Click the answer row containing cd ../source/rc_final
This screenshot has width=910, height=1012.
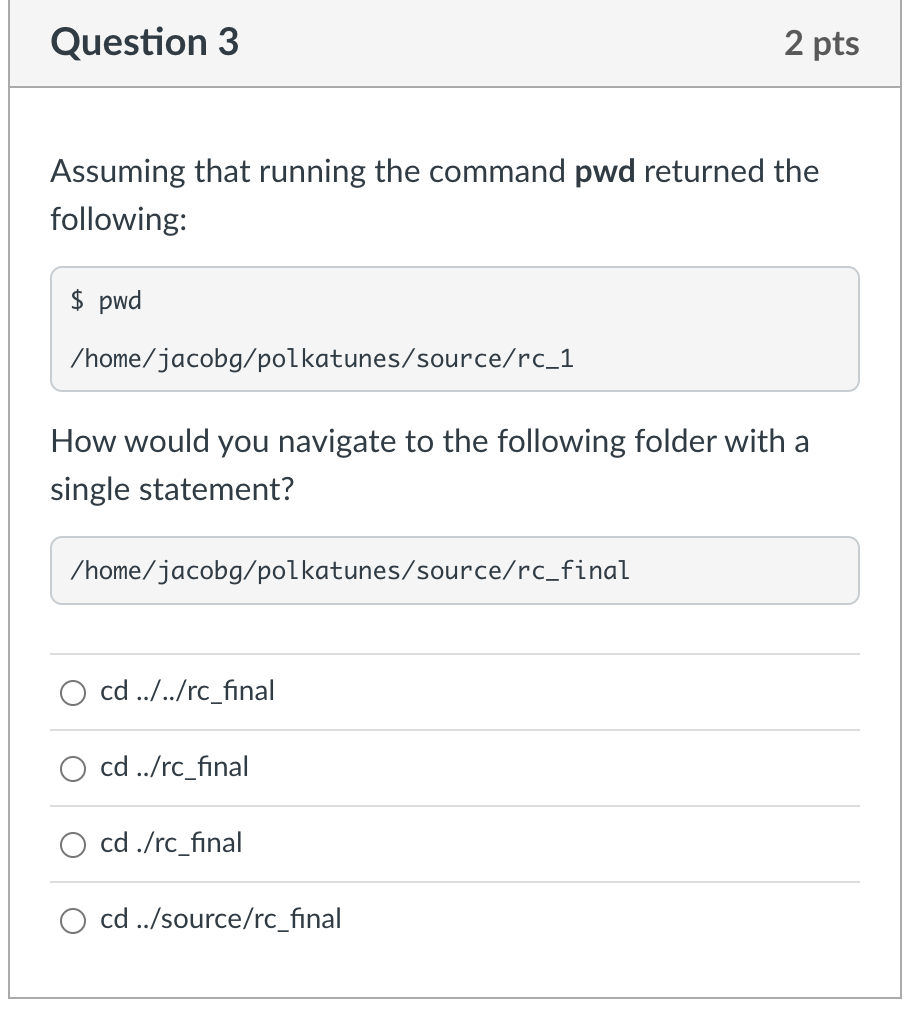pos(455,919)
